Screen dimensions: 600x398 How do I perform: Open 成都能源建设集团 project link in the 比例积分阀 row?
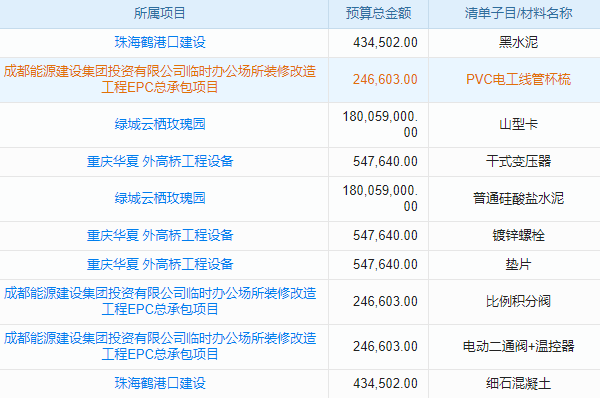[160, 301]
